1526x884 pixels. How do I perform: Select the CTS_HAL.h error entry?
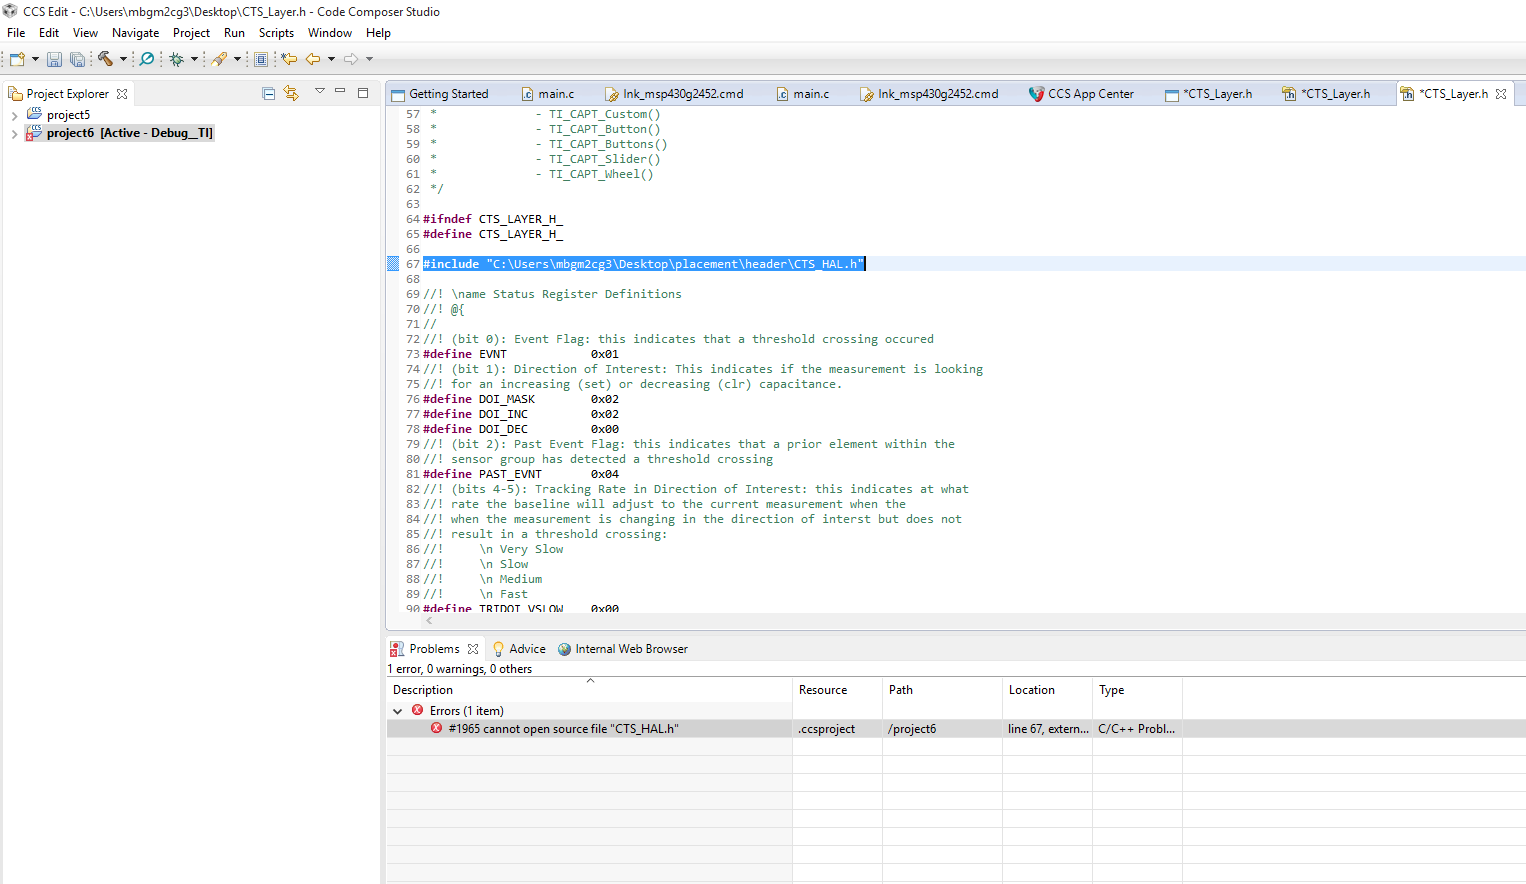pos(563,729)
